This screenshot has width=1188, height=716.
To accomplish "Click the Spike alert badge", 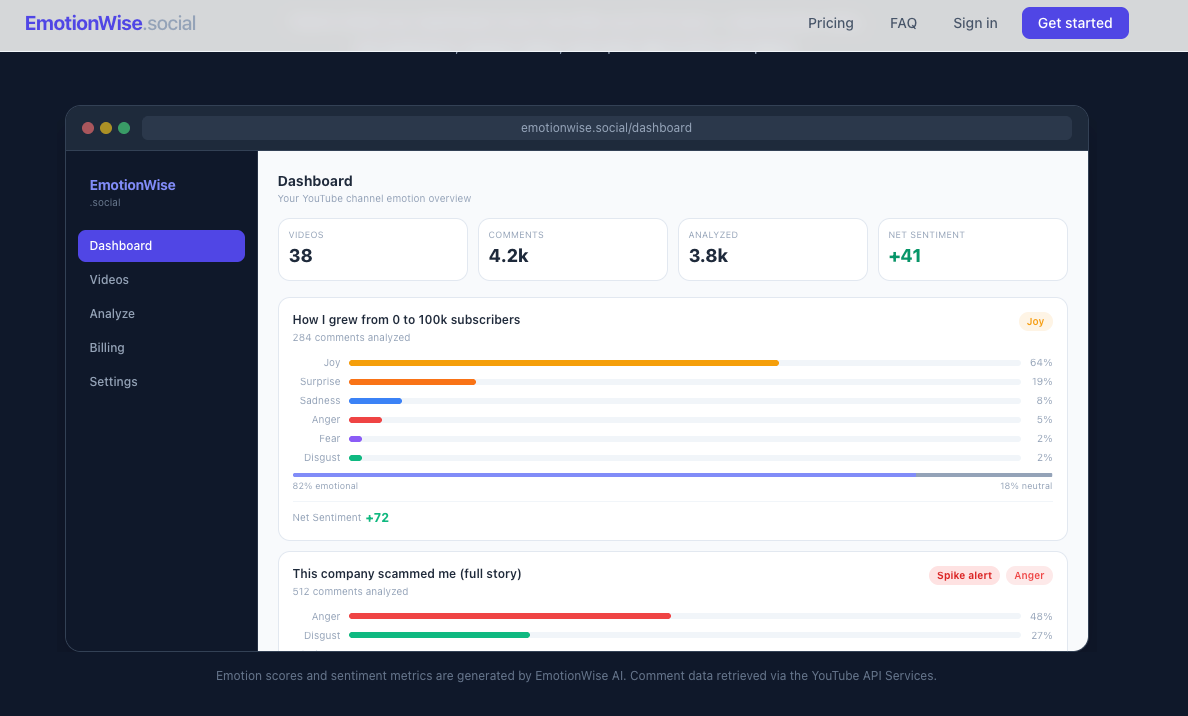I will (x=963, y=575).
